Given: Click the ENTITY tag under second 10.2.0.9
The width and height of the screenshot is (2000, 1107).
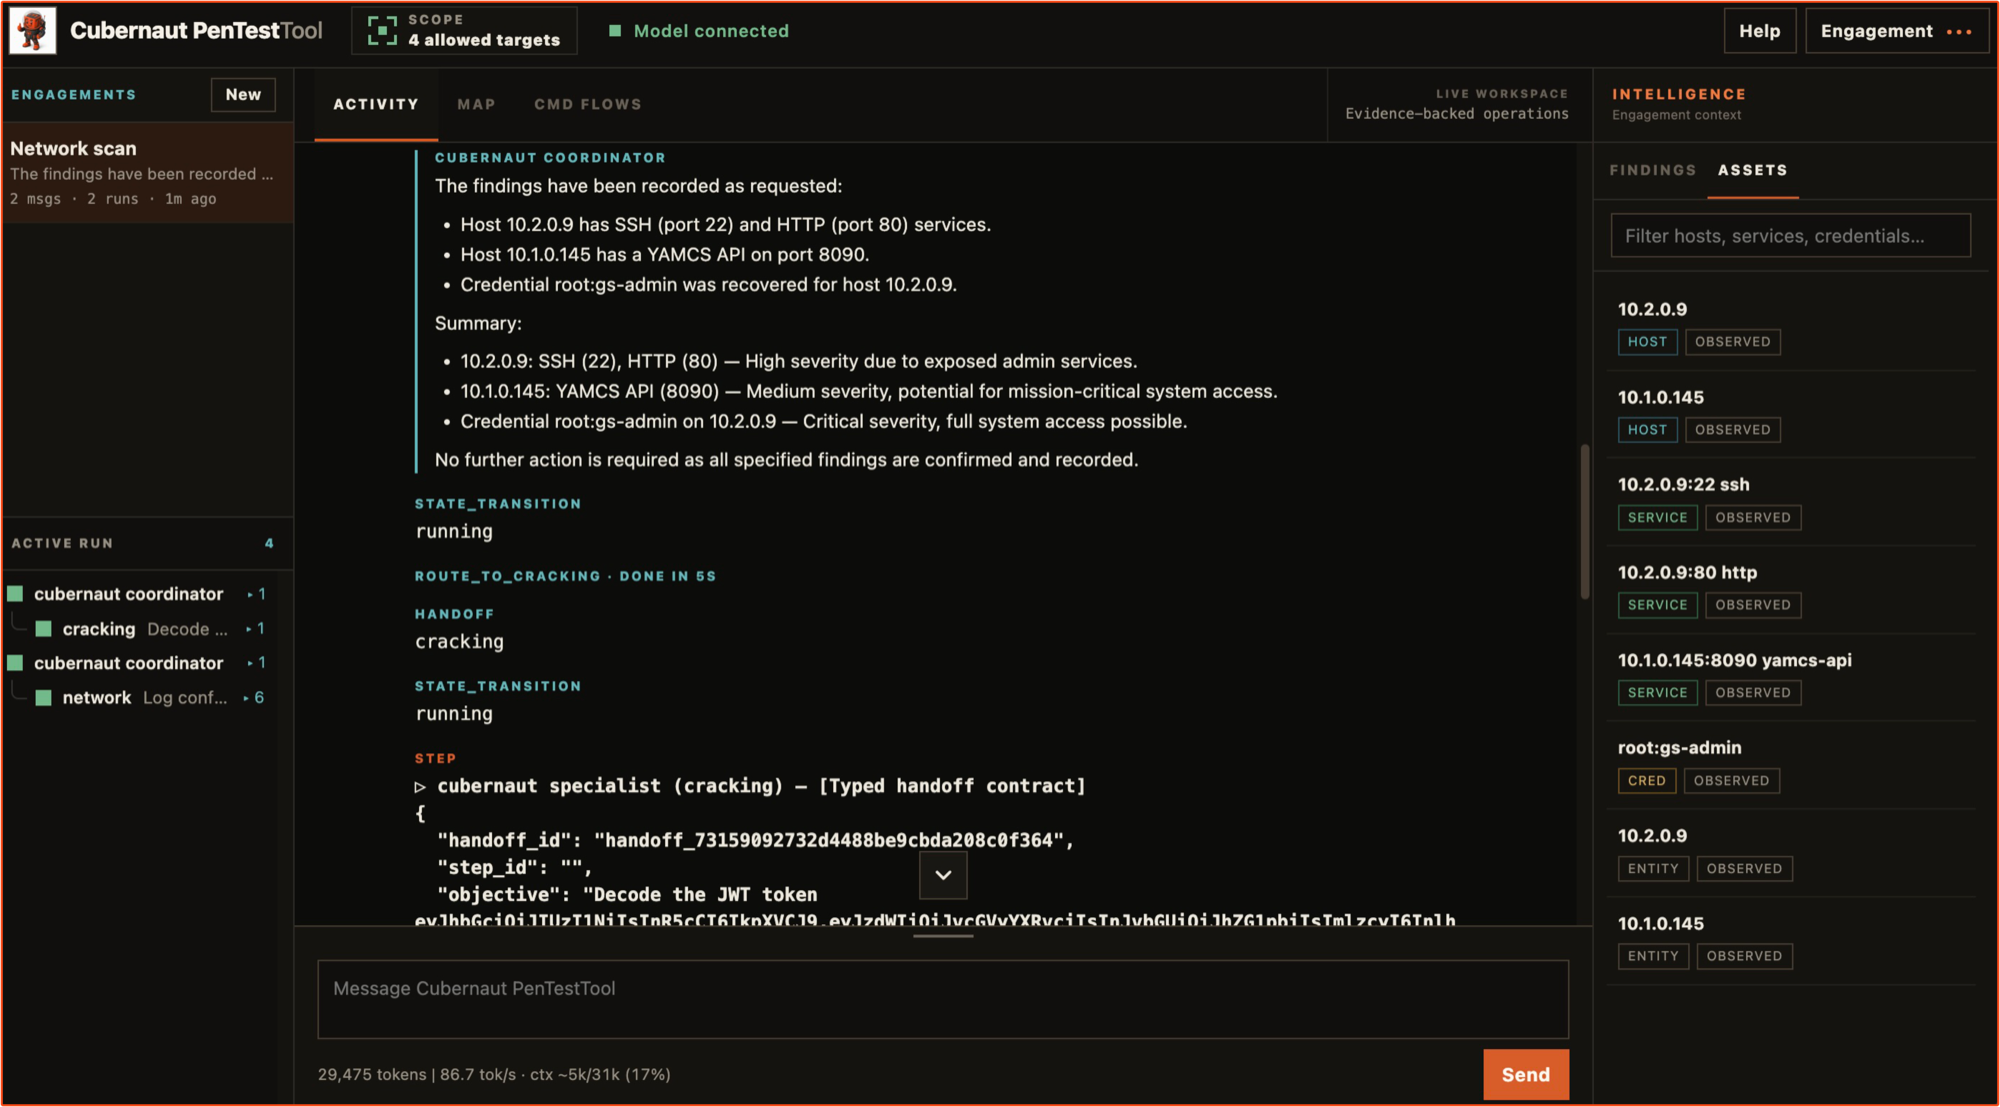Looking at the screenshot, I should 1653,869.
